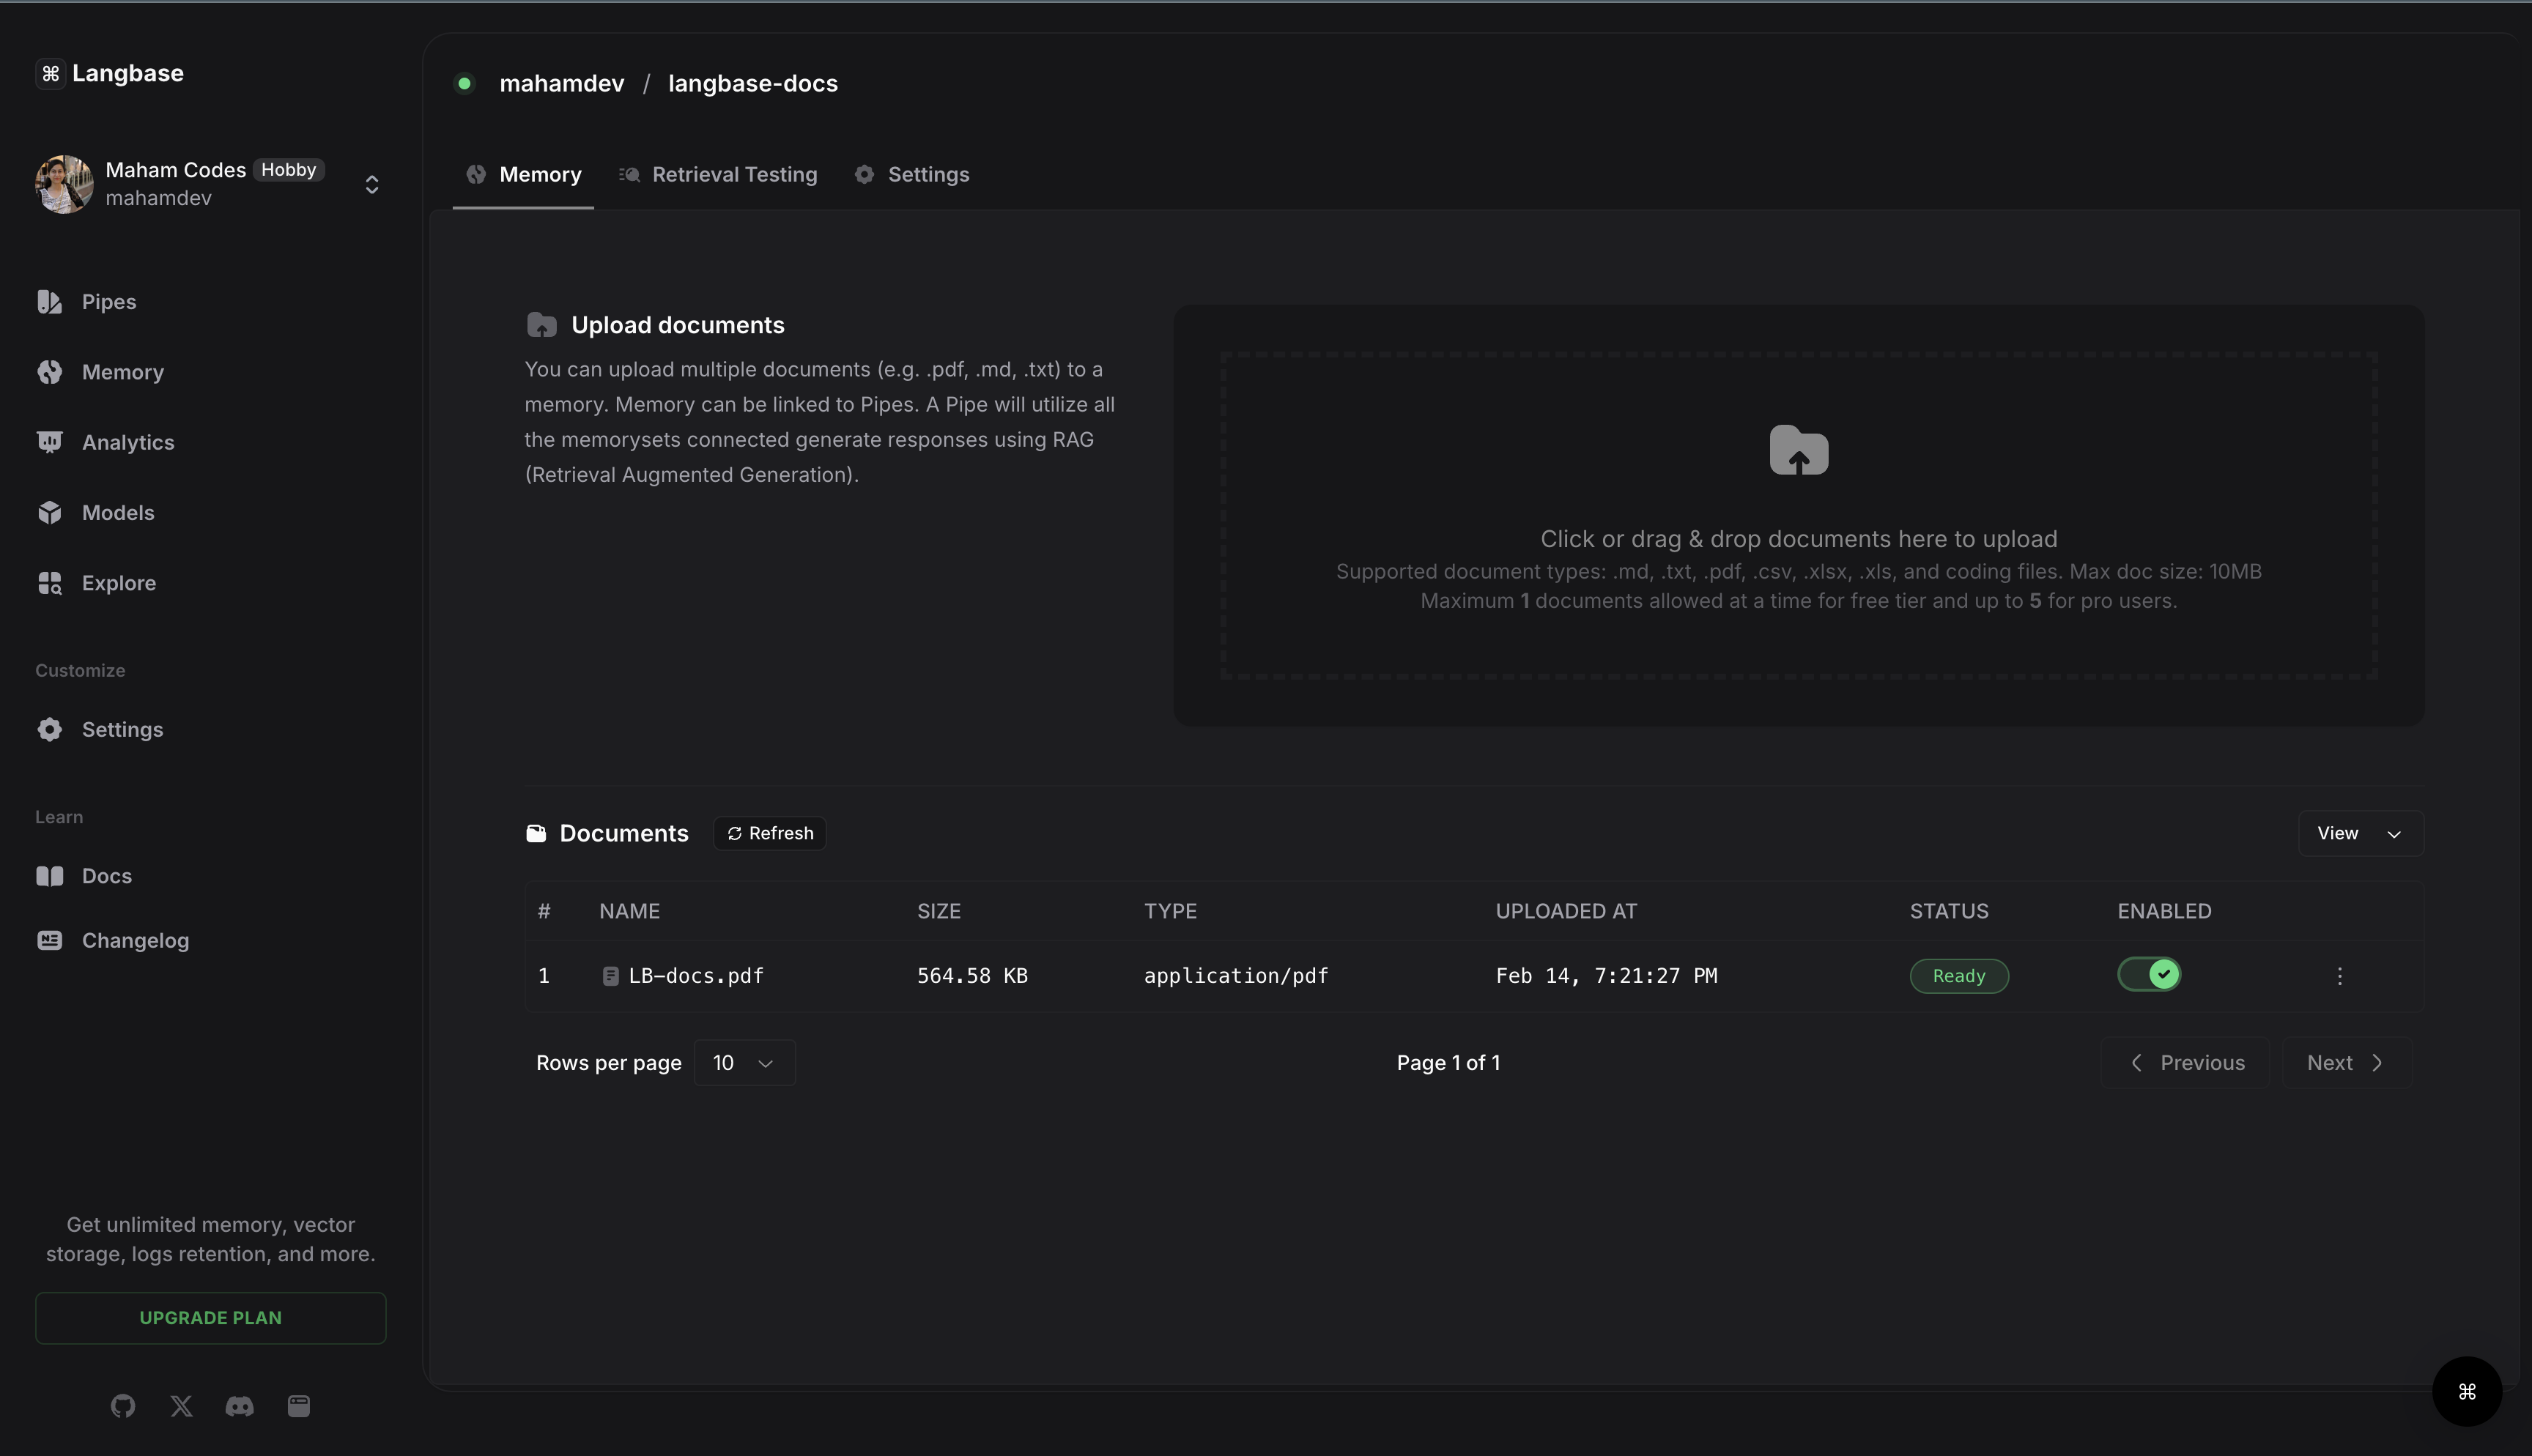Click the LB-docs.pdf file name
Image resolution: width=2532 pixels, height=1456 pixels.
(695, 976)
